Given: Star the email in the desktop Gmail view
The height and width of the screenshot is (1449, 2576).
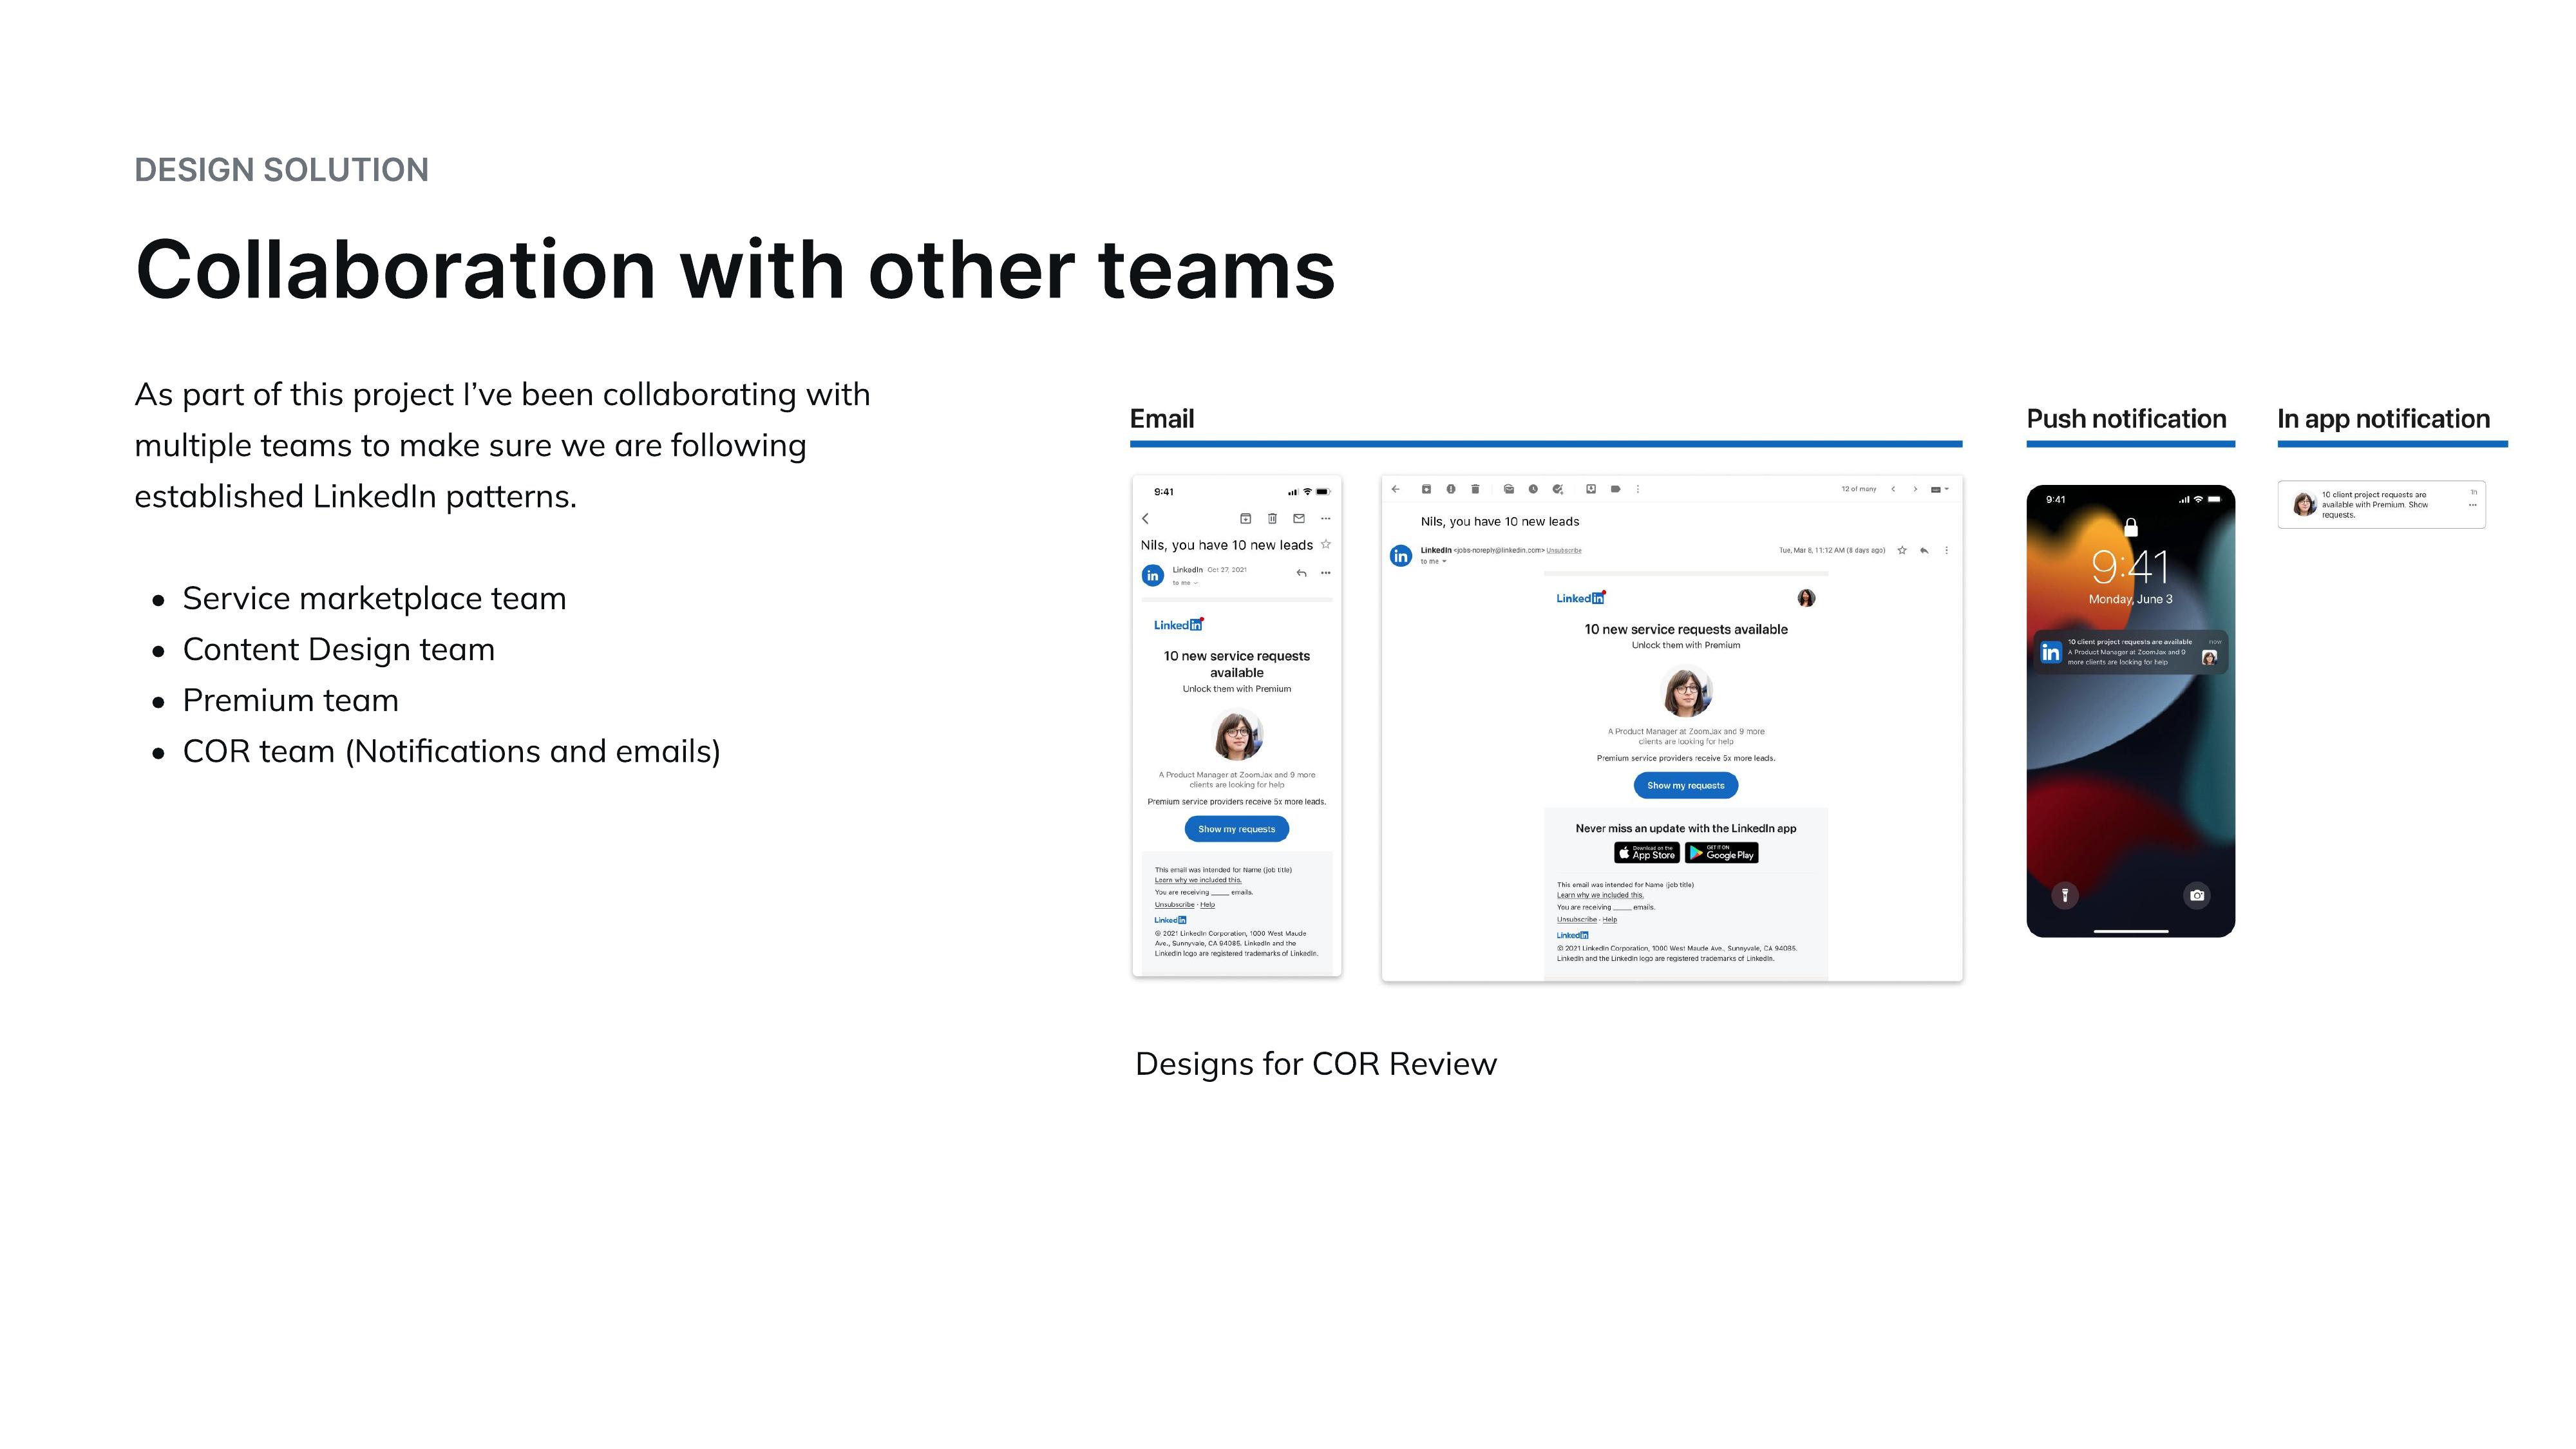Looking at the screenshot, I should (x=1902, y=550).
